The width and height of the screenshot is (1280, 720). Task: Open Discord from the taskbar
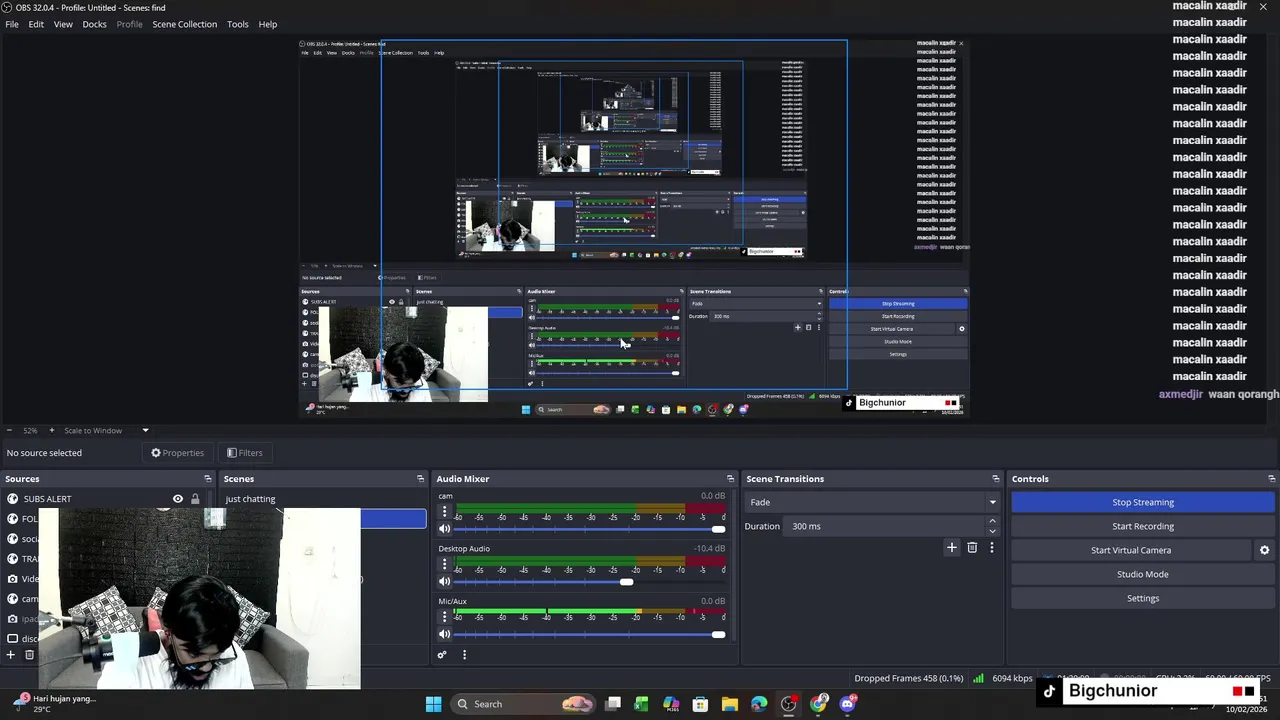pyautogui.click(x=848, y=704)
